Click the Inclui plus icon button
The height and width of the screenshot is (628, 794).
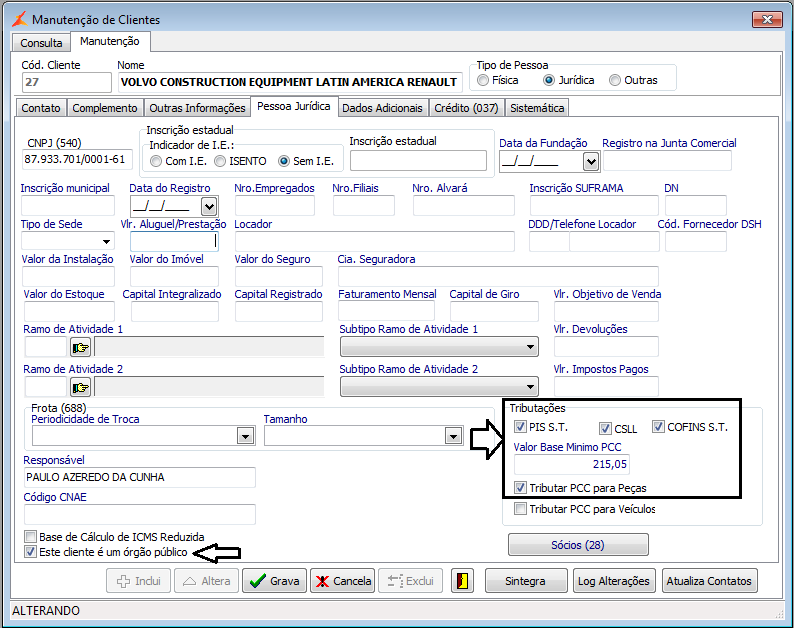pos(139,581)
